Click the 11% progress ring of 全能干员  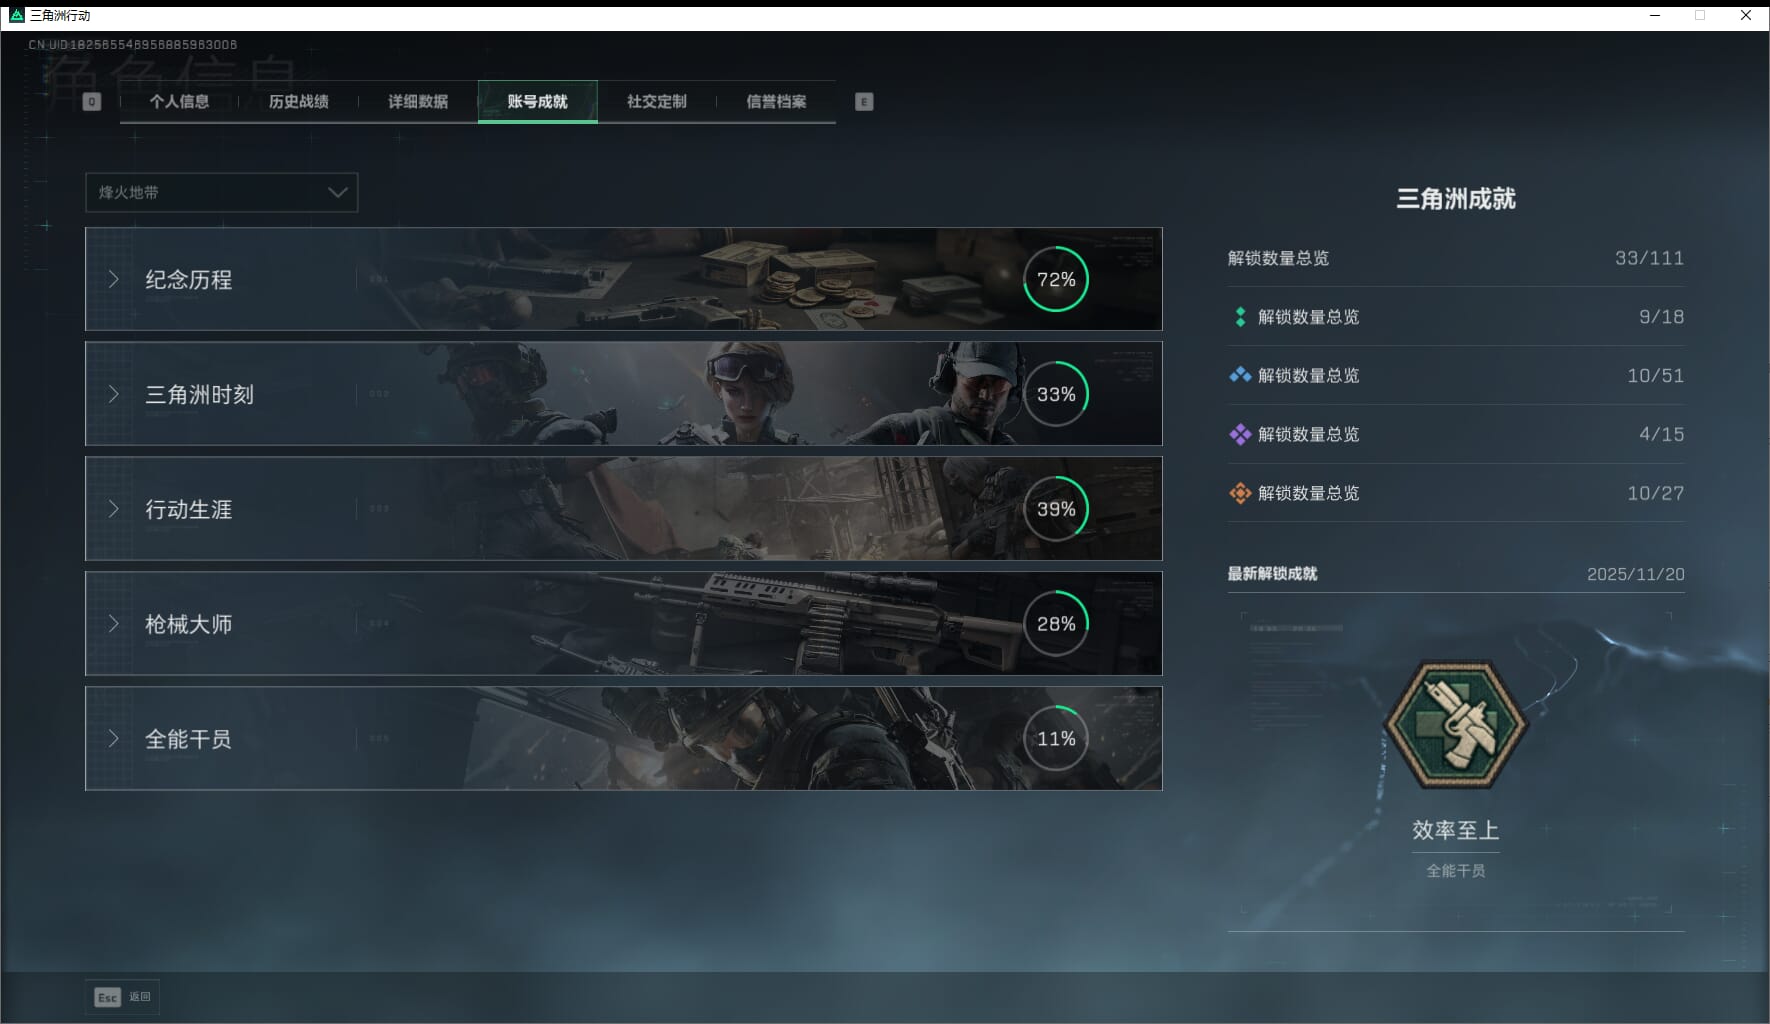tap(1056, 739)
